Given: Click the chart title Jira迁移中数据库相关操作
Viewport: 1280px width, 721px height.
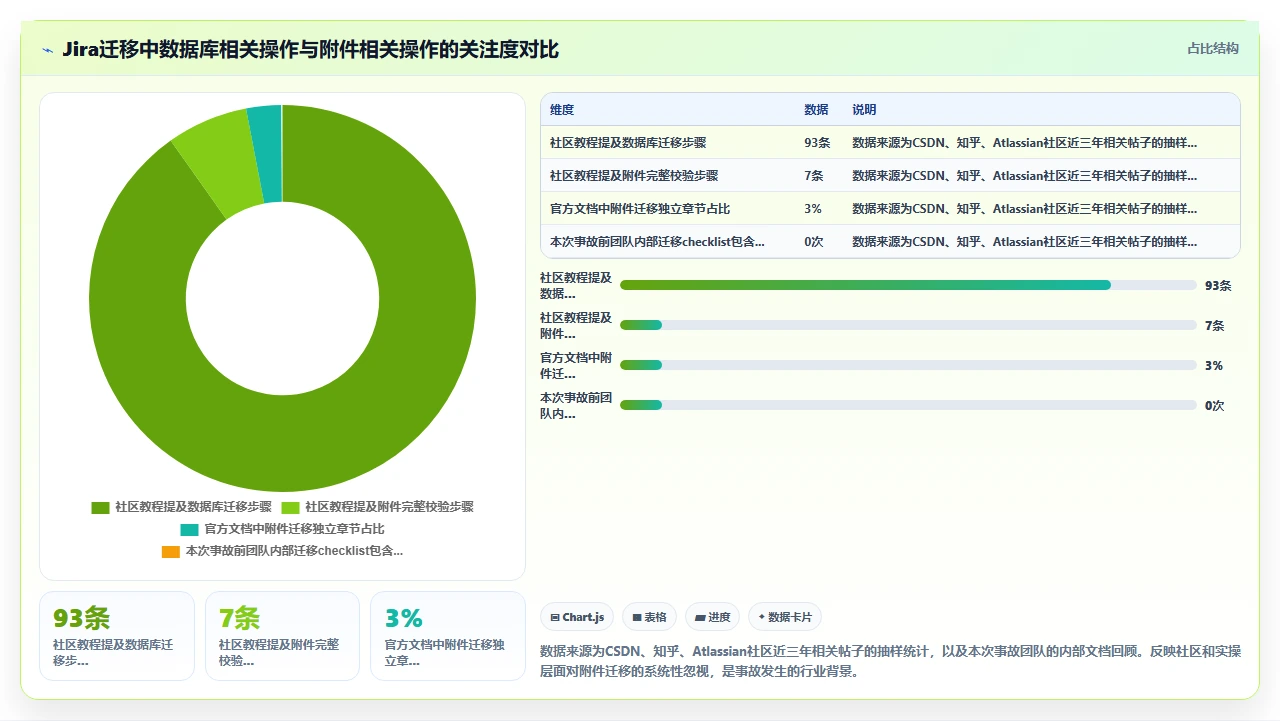Looking at the screenshot, I should [310, 50].
